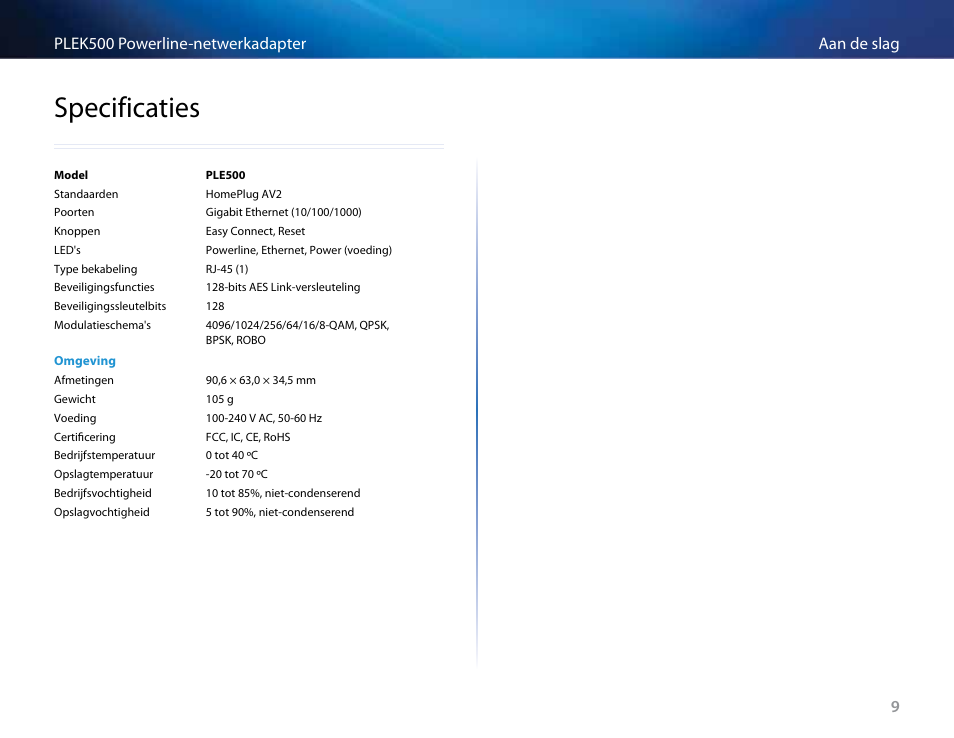Screen dimensions: 954x738
Task: Select the 'Easy Connect, Reset' value
Action: pyautogui.click(x=255, y=231)
